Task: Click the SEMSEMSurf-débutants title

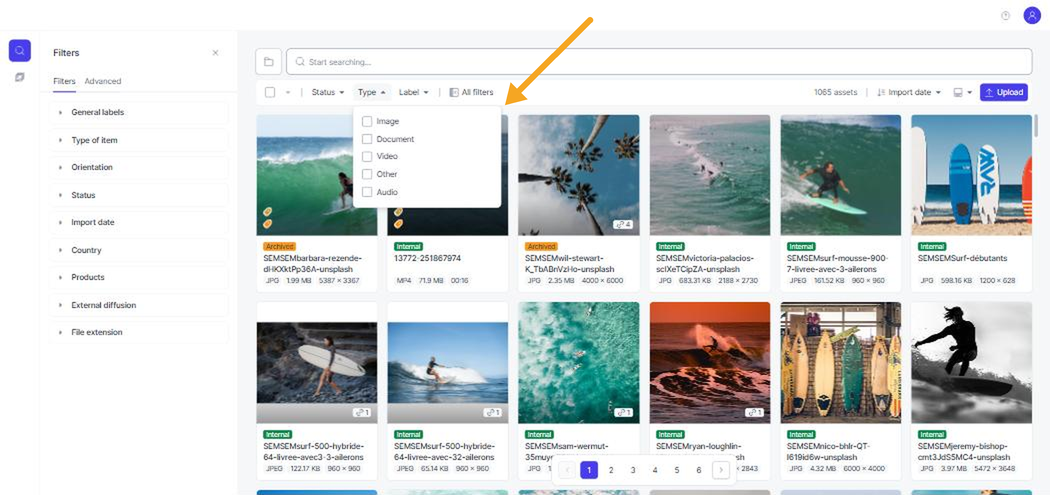Action: pyautogui.click(x=962, y=258)
